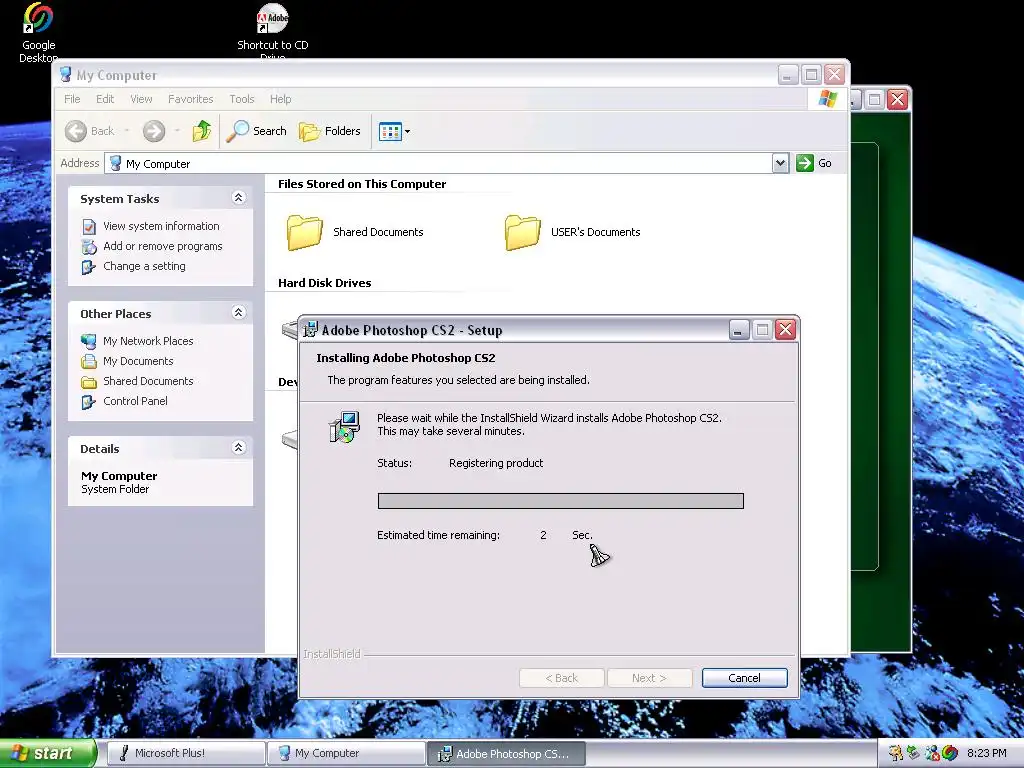Click the Windows Start button
Image resolution: width=1024 pixels, height=768 pixels.
click(x=48, y=753)
